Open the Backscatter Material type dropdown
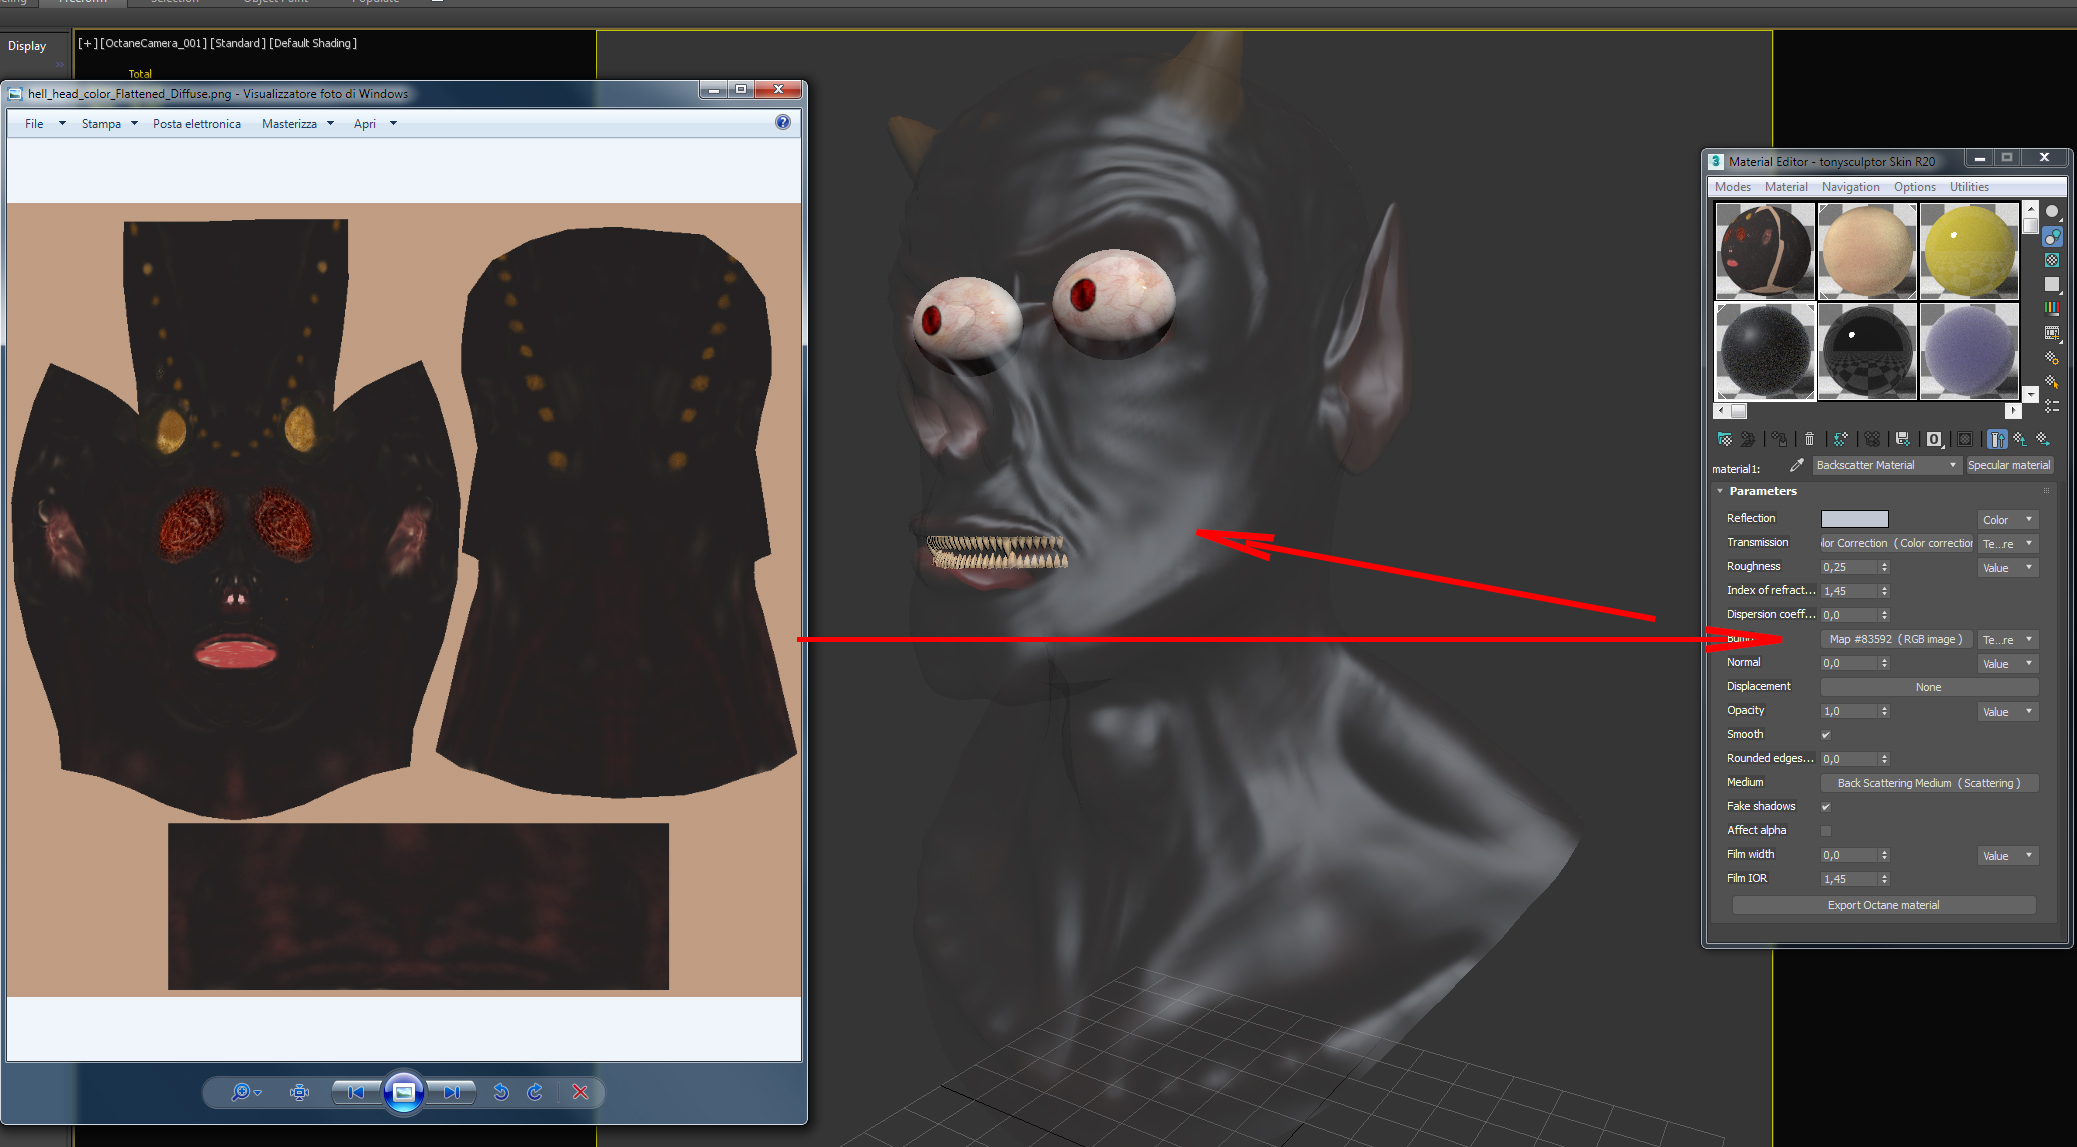This screenshot has height=1147, width=2077. [1886, 466]
